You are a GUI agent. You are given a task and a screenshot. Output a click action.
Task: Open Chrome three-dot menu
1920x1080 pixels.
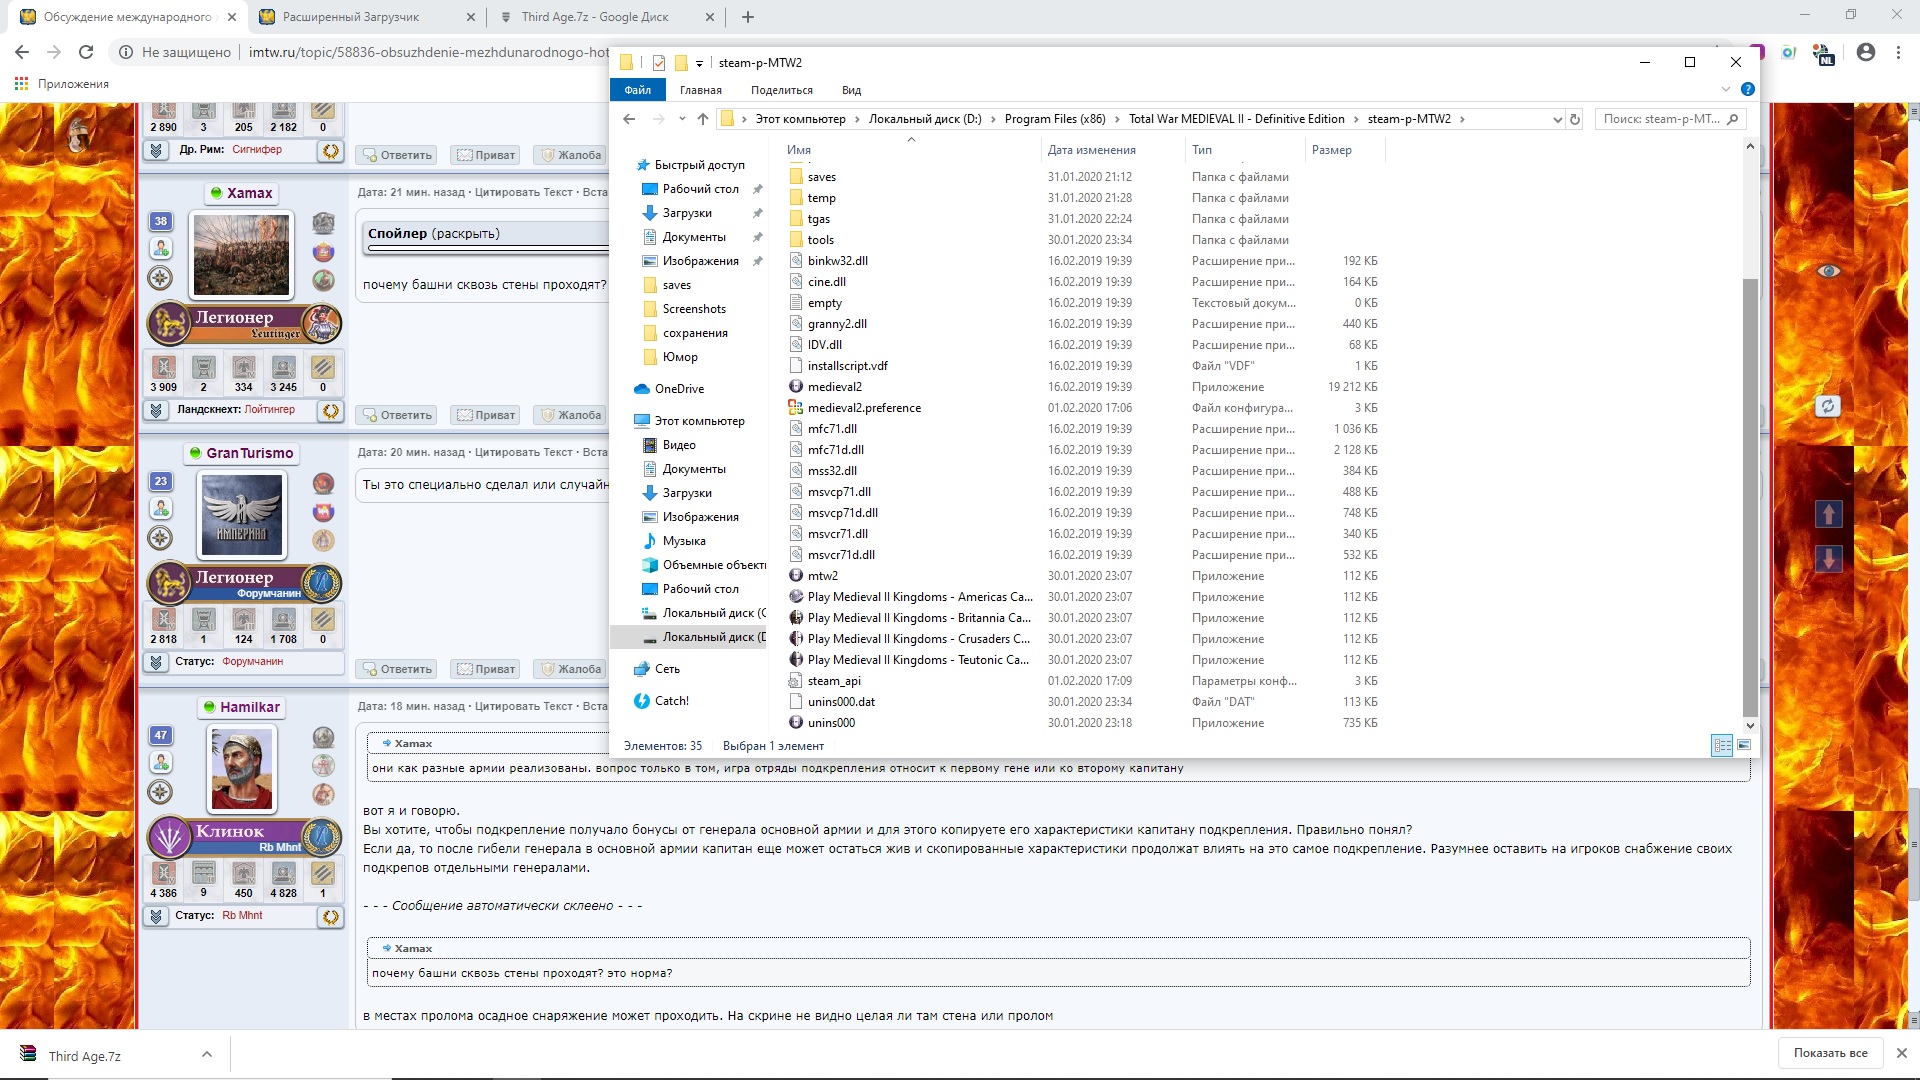click(1898, 52)
